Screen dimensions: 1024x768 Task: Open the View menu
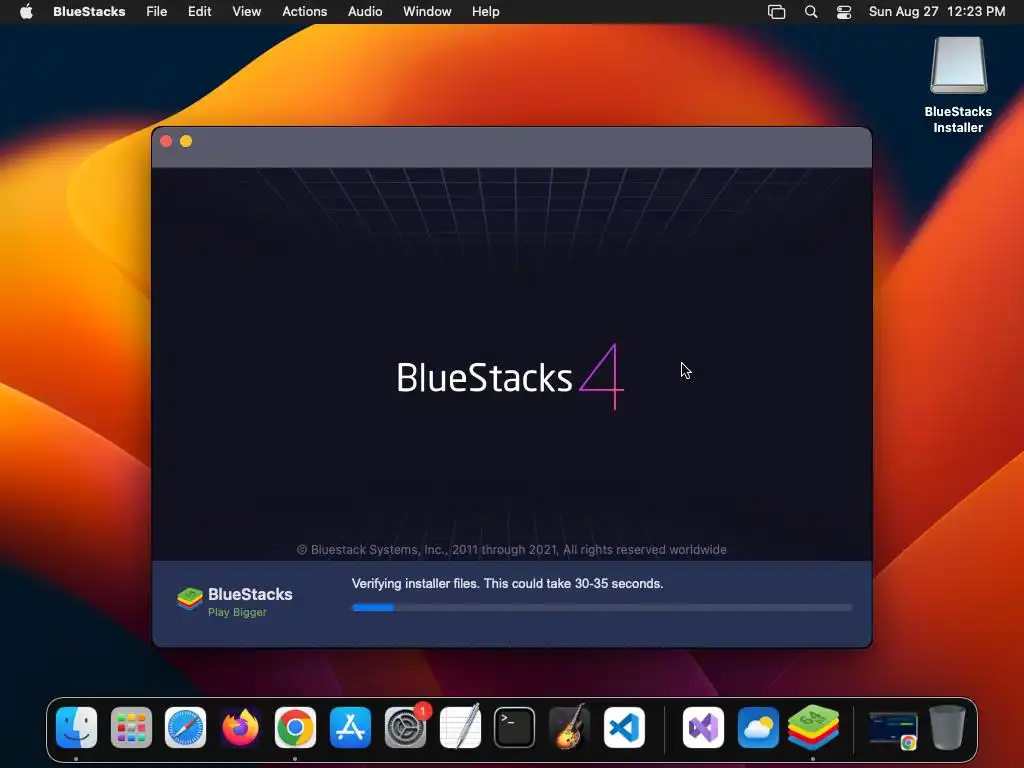247,12
